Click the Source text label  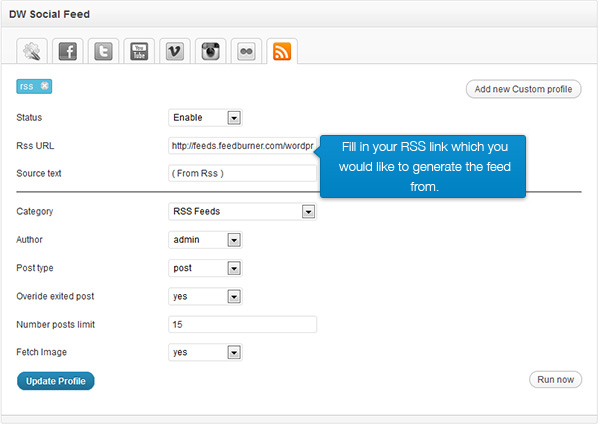tap(39, 173)
